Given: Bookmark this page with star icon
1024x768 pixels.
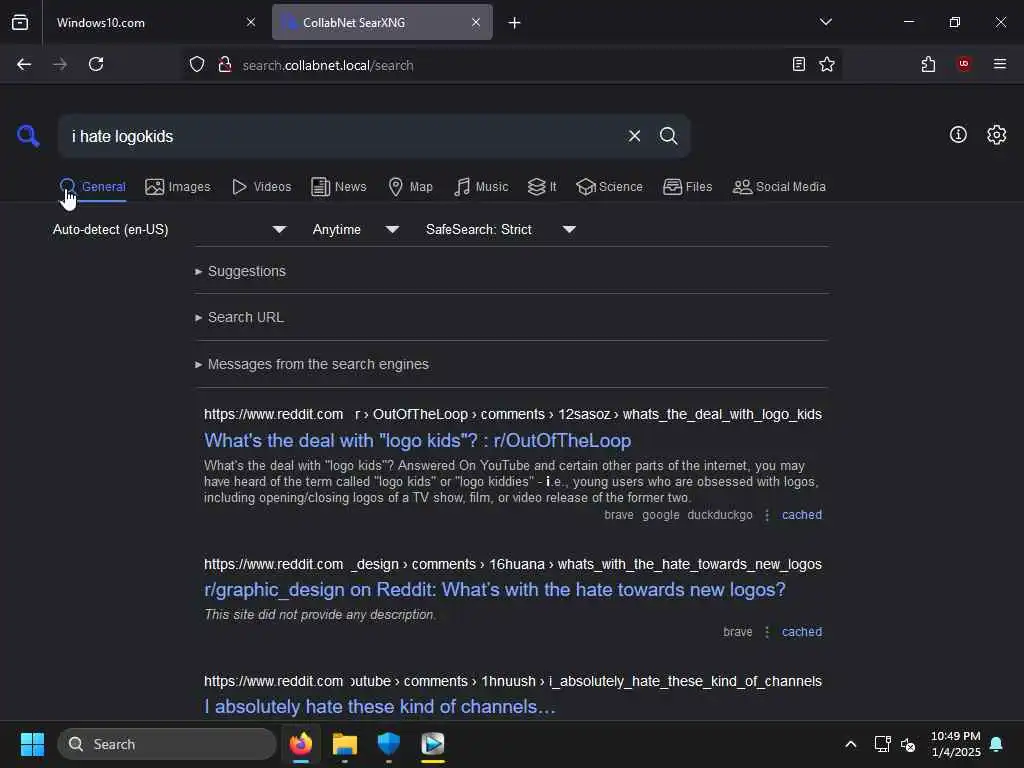Looking at the screenshot, I should point(827,64).
